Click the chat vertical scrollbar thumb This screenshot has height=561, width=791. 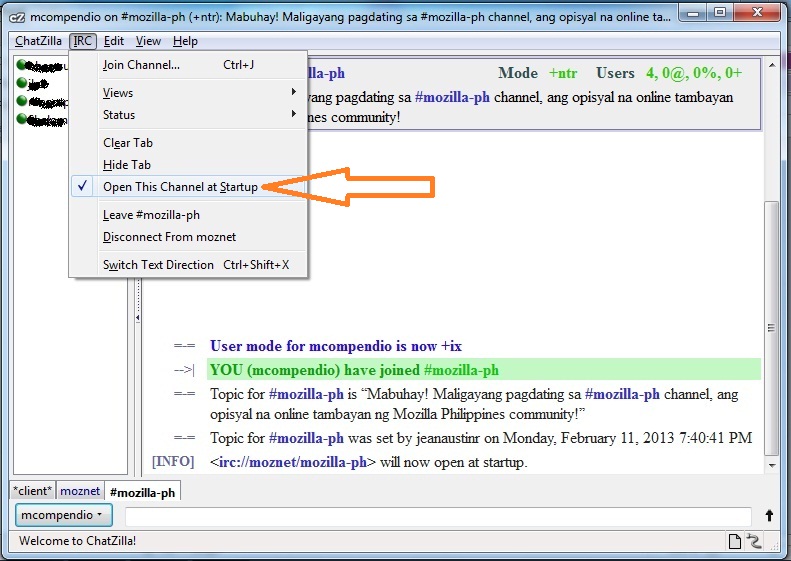pos(771,328)
